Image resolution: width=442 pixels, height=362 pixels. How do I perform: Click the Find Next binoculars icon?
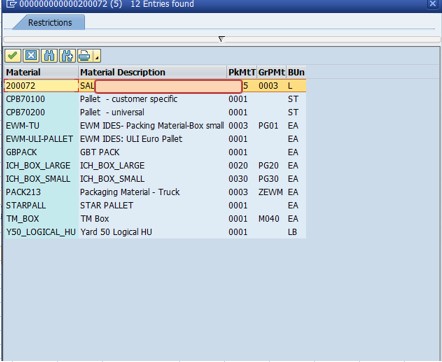click(67, 56)
